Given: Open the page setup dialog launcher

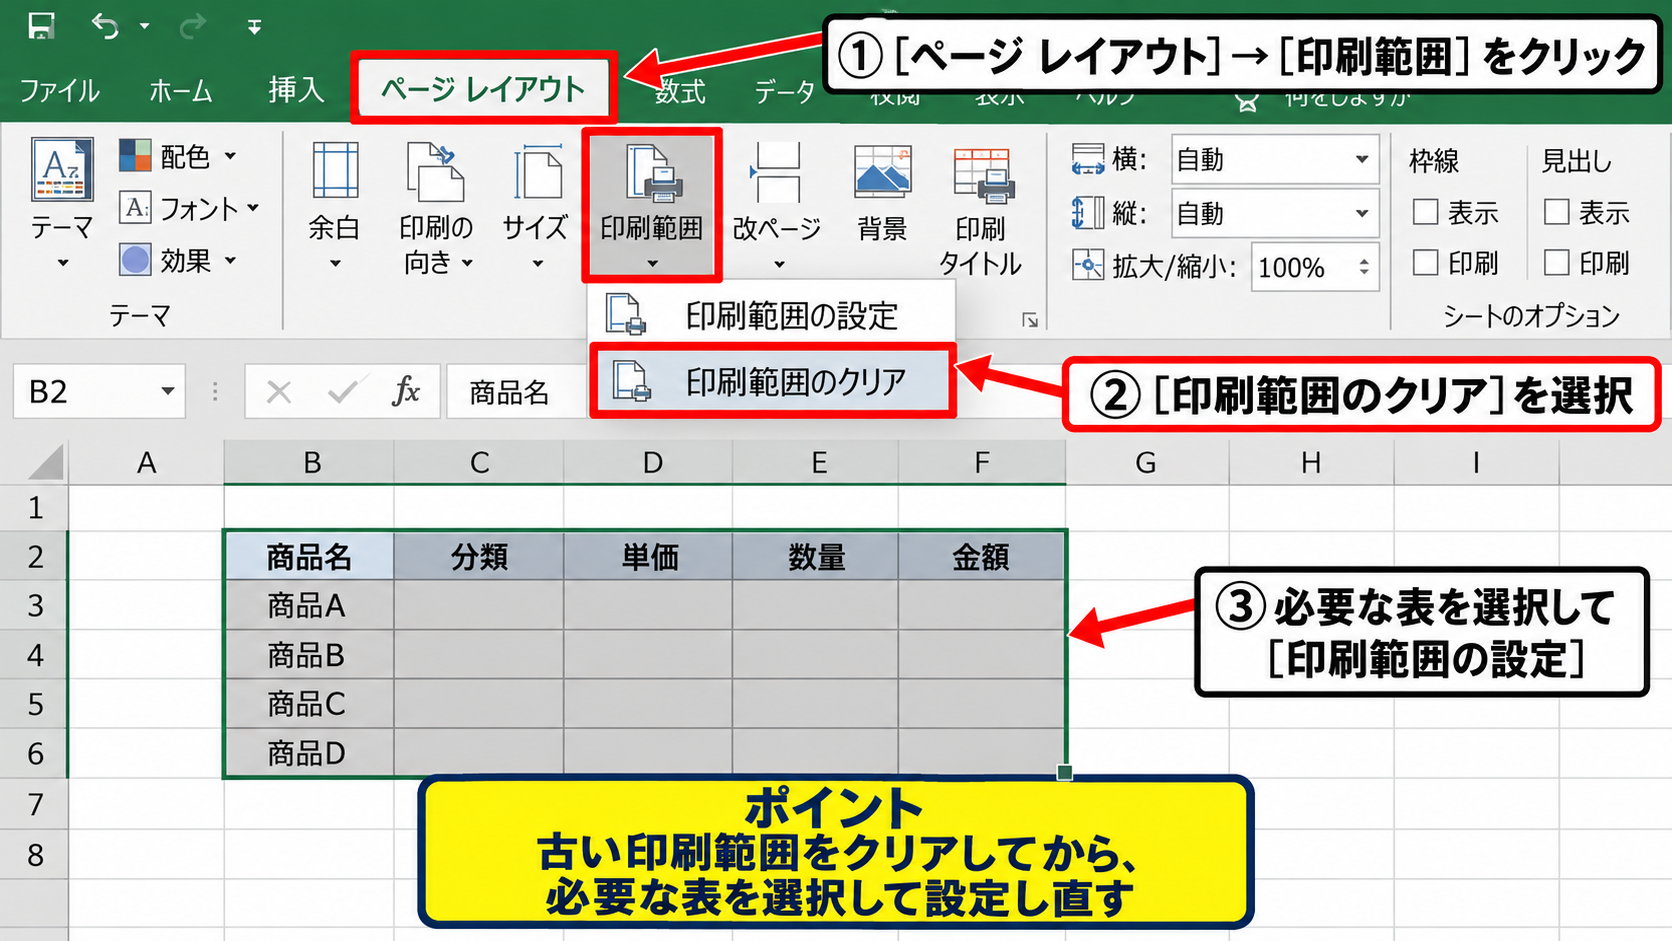Looking at the screenshot, I should [1030, 320].
